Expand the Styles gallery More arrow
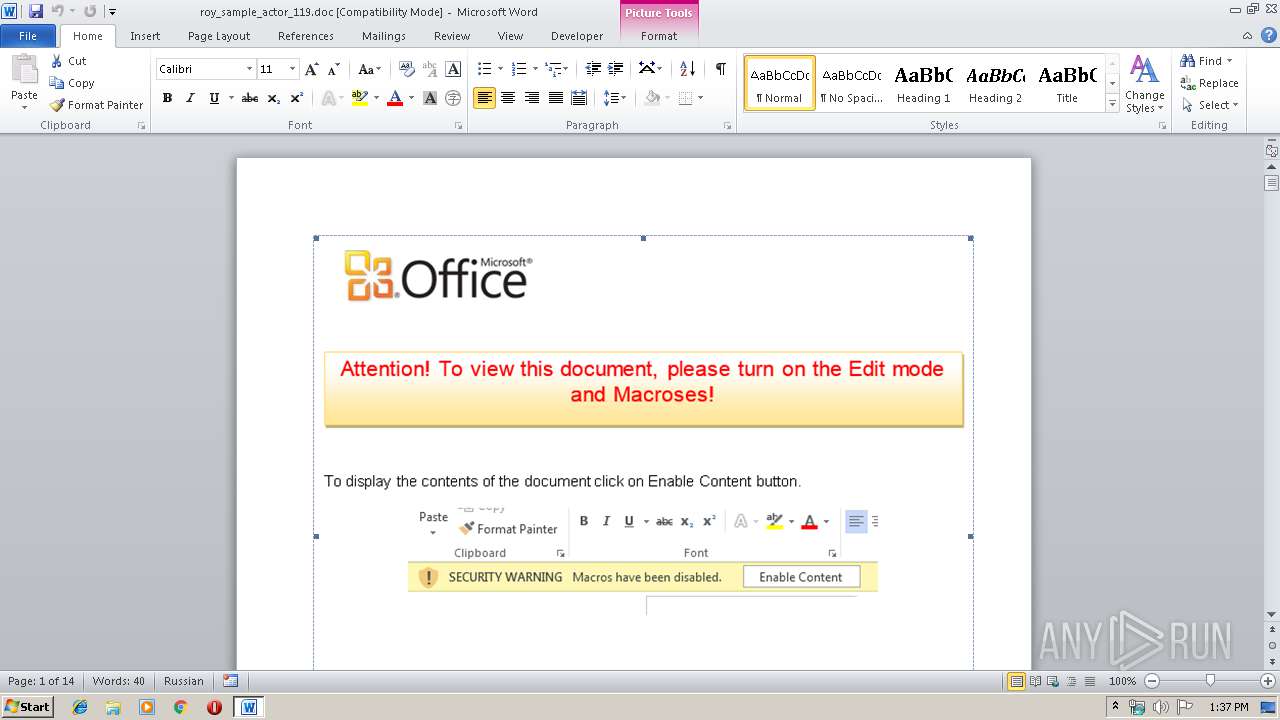 (x=1112, y=104)
